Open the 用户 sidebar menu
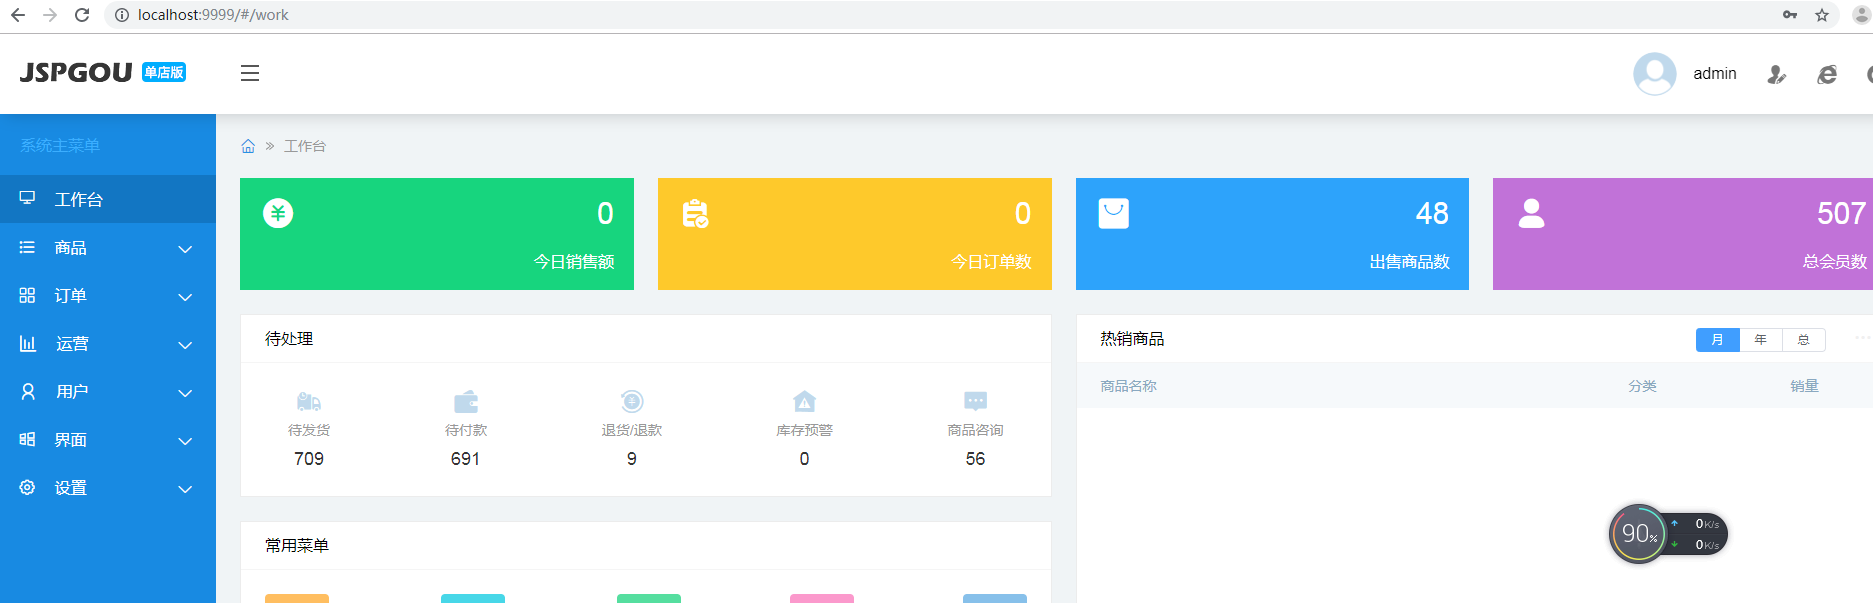The width and height of the screenshot is (1873, 603). point(108,391)
